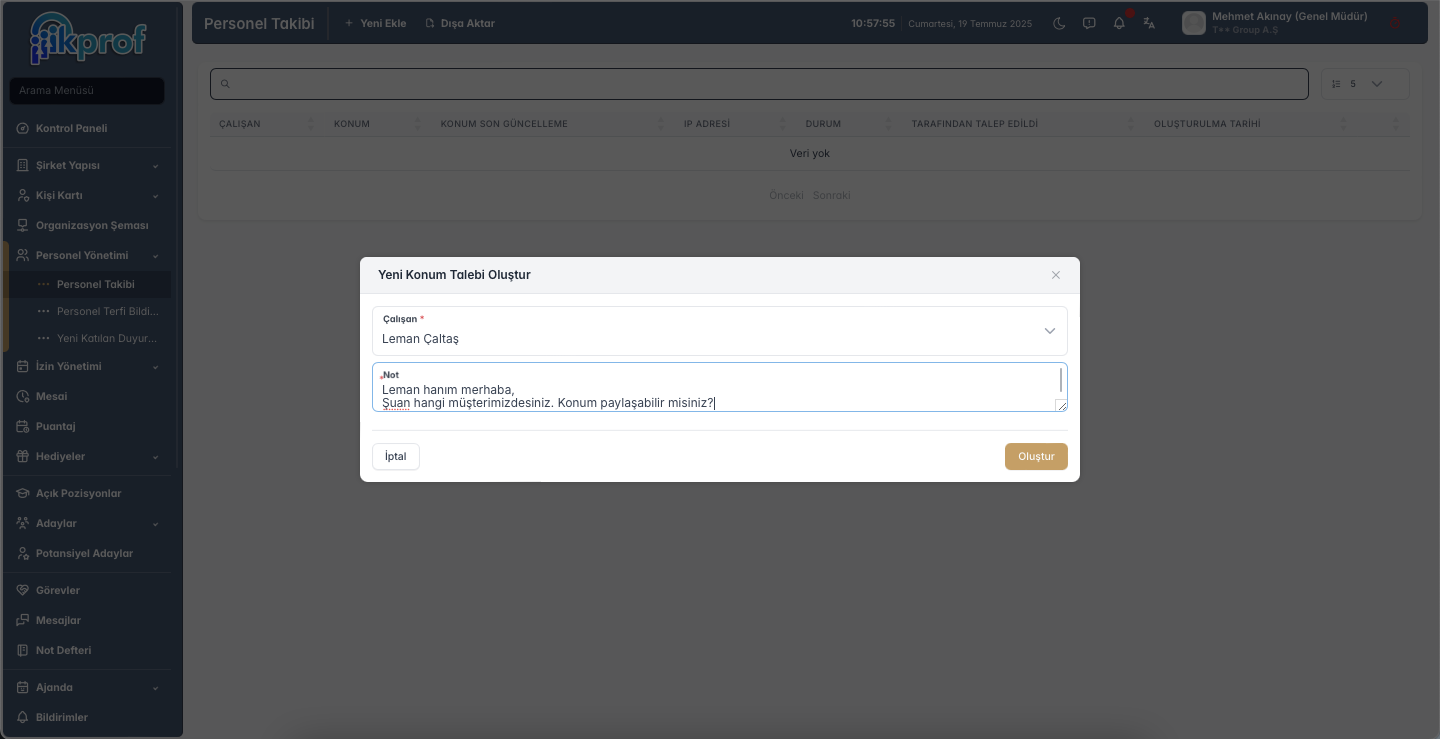
Task: Click Yeni Ekle in the toolbar
Action: 375,23
